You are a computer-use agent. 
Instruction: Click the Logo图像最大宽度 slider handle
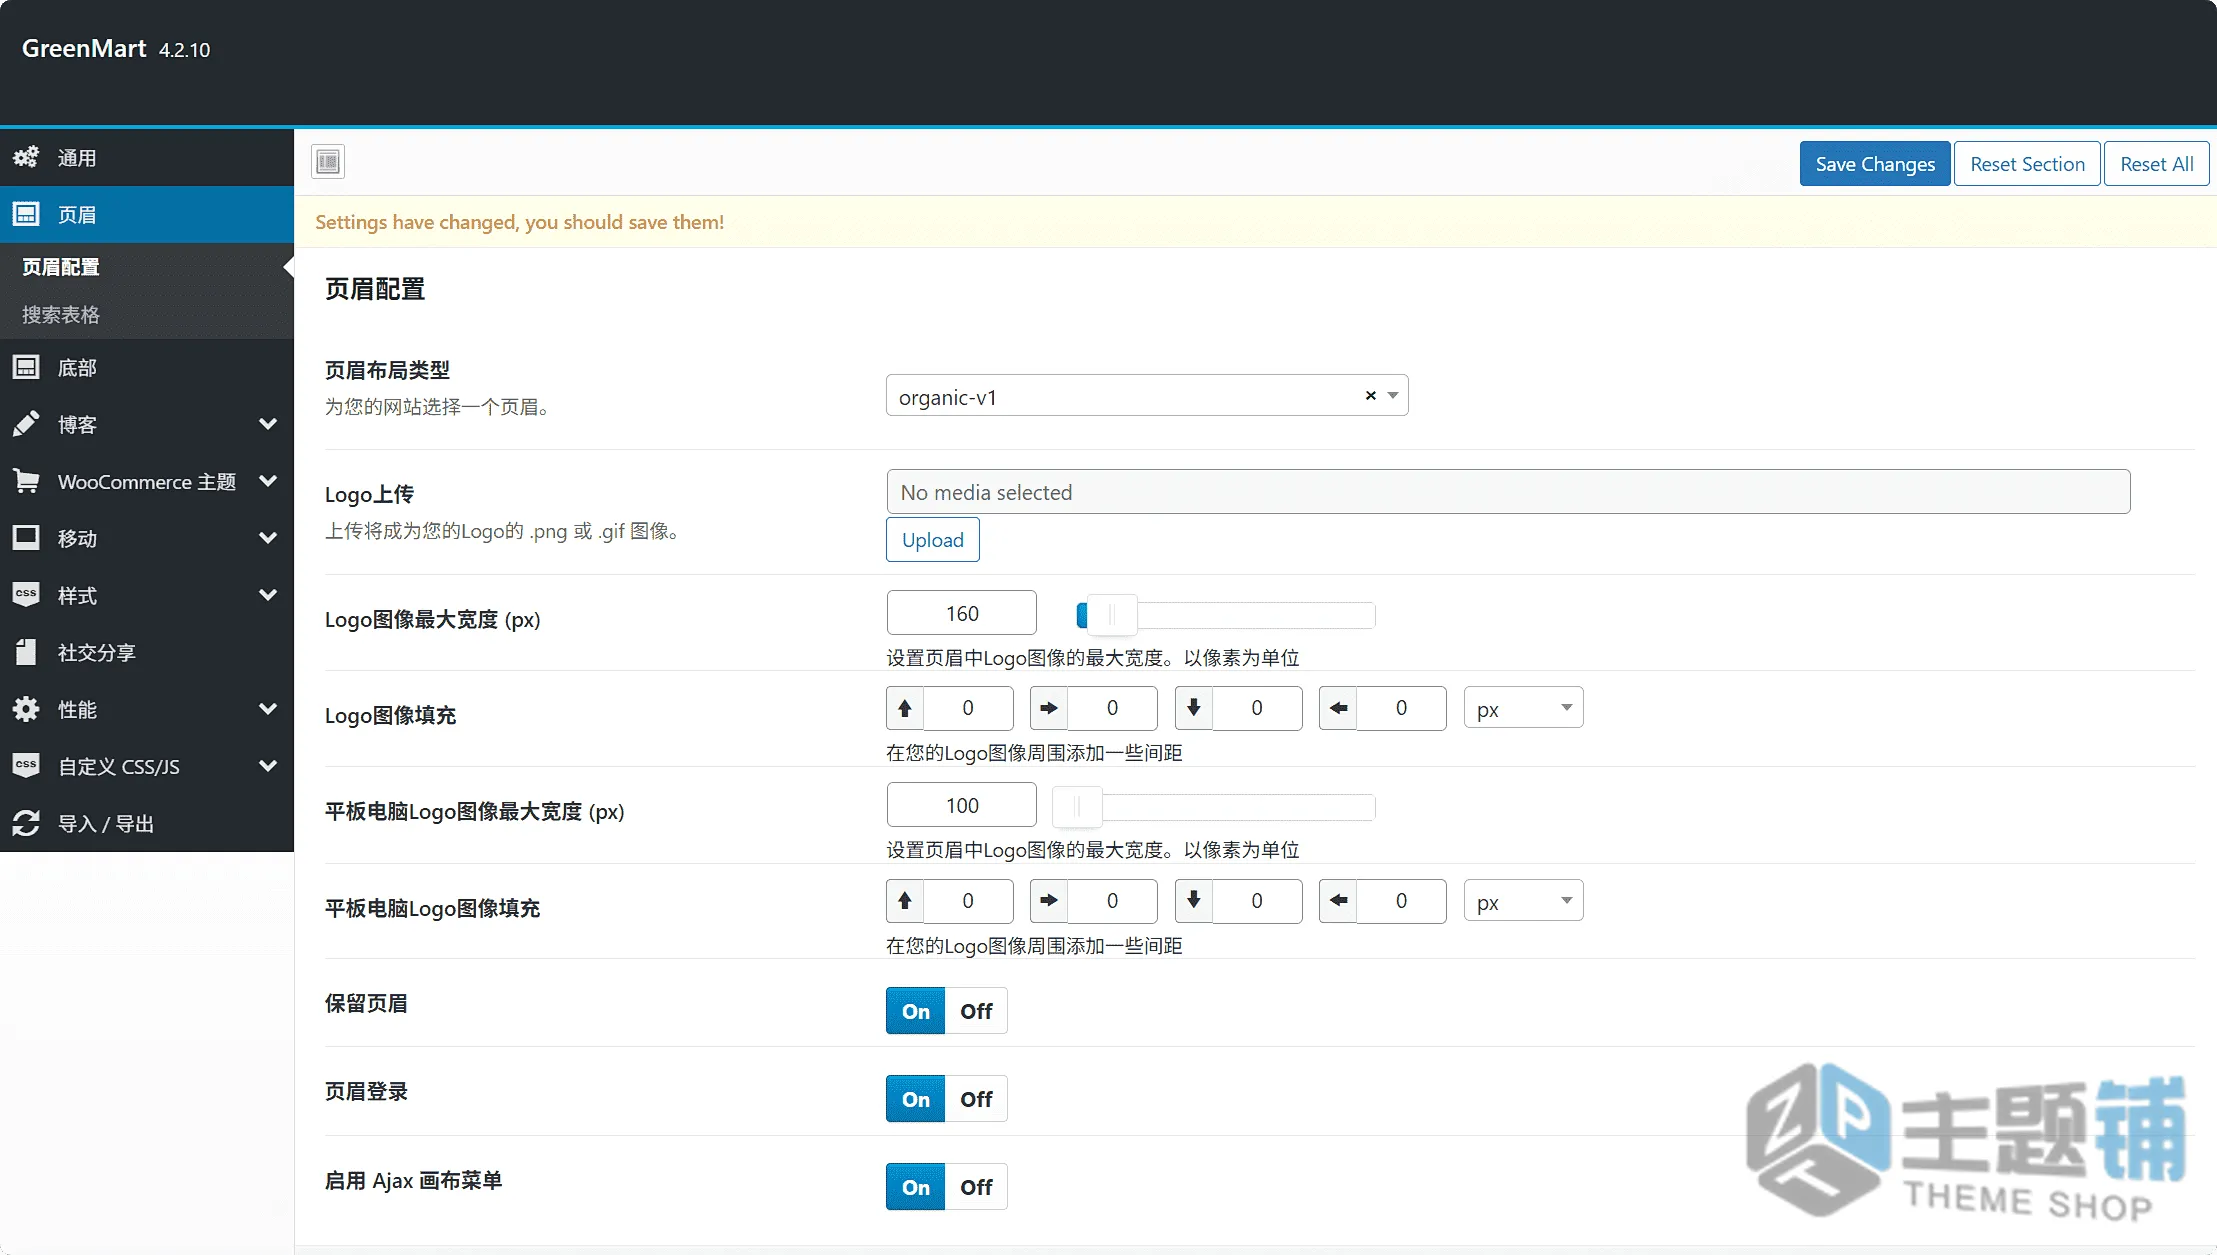tap(1112, 615)
